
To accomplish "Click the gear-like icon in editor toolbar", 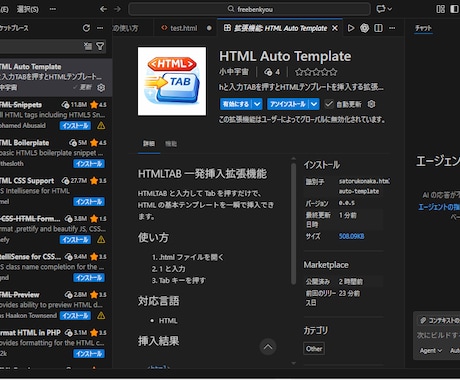I will (x=365, y=28).
